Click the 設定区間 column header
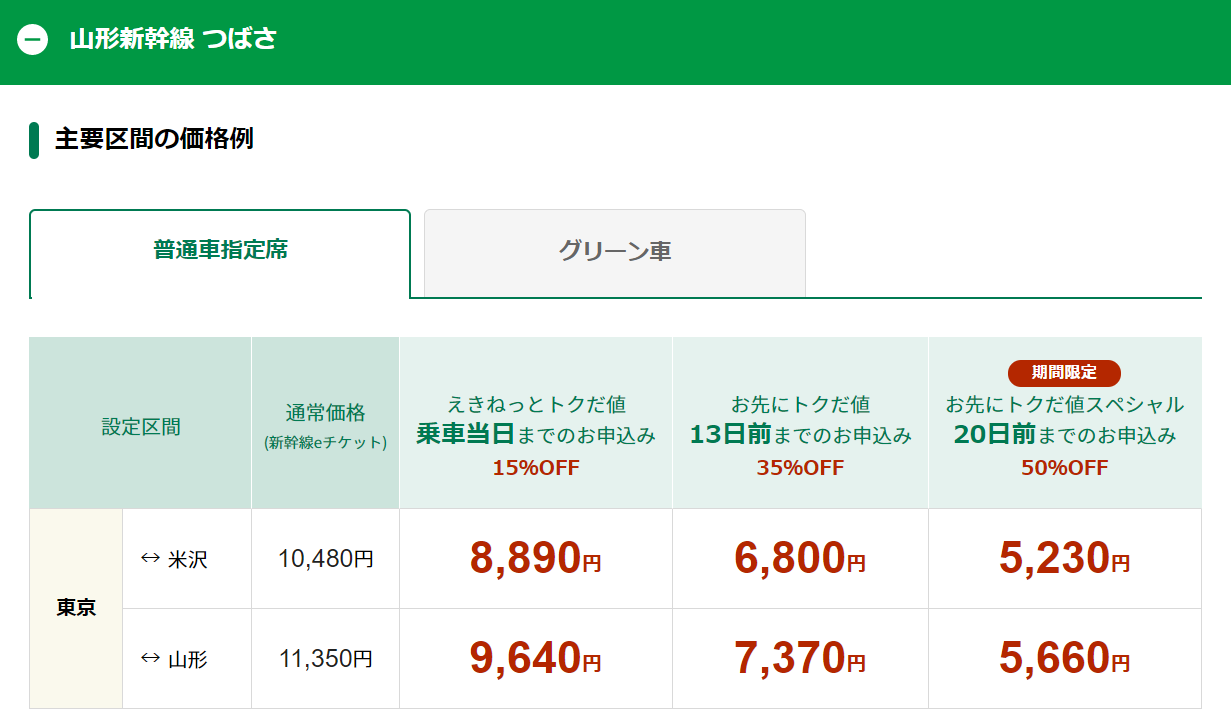The width and height of the screenshot is (1231, 722). point(140,423)
